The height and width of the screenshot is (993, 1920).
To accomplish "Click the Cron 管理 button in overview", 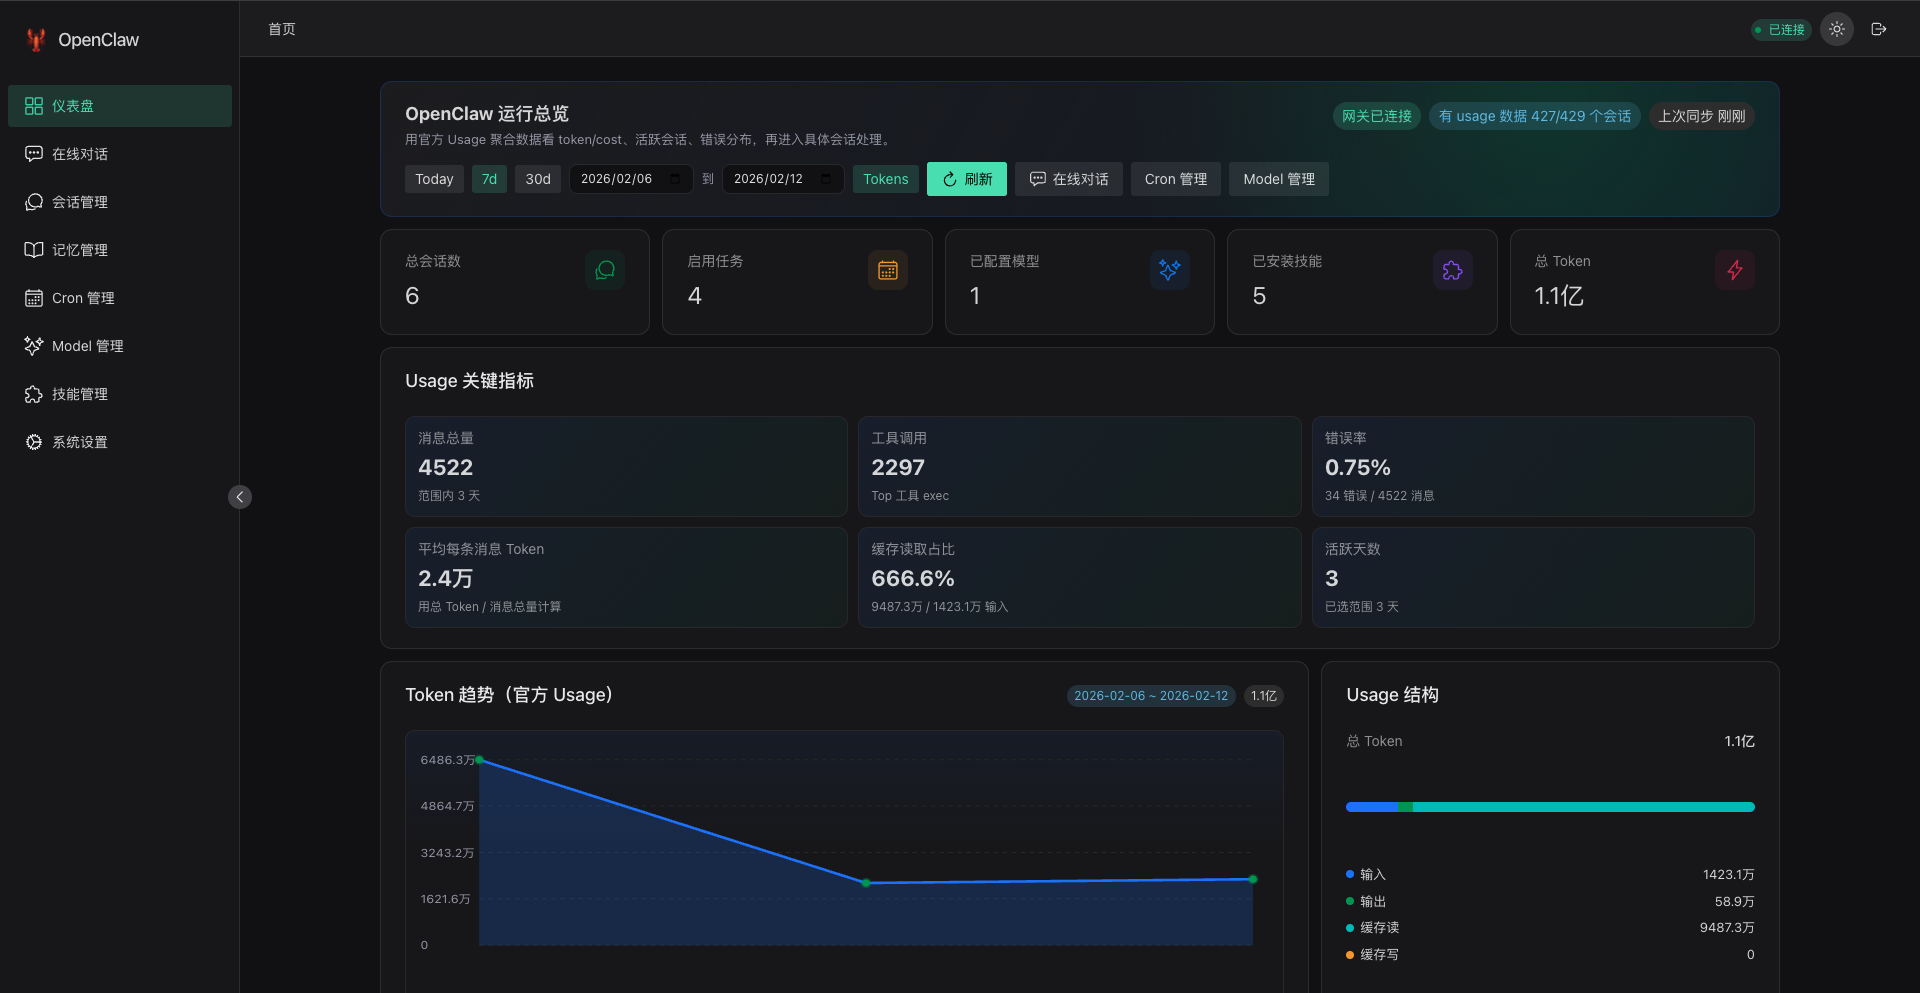I will click(x=1175, y=179).
